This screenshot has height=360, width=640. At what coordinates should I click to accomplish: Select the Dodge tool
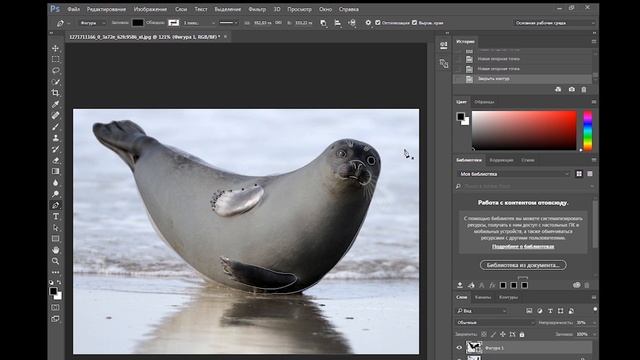pos(56,194)
